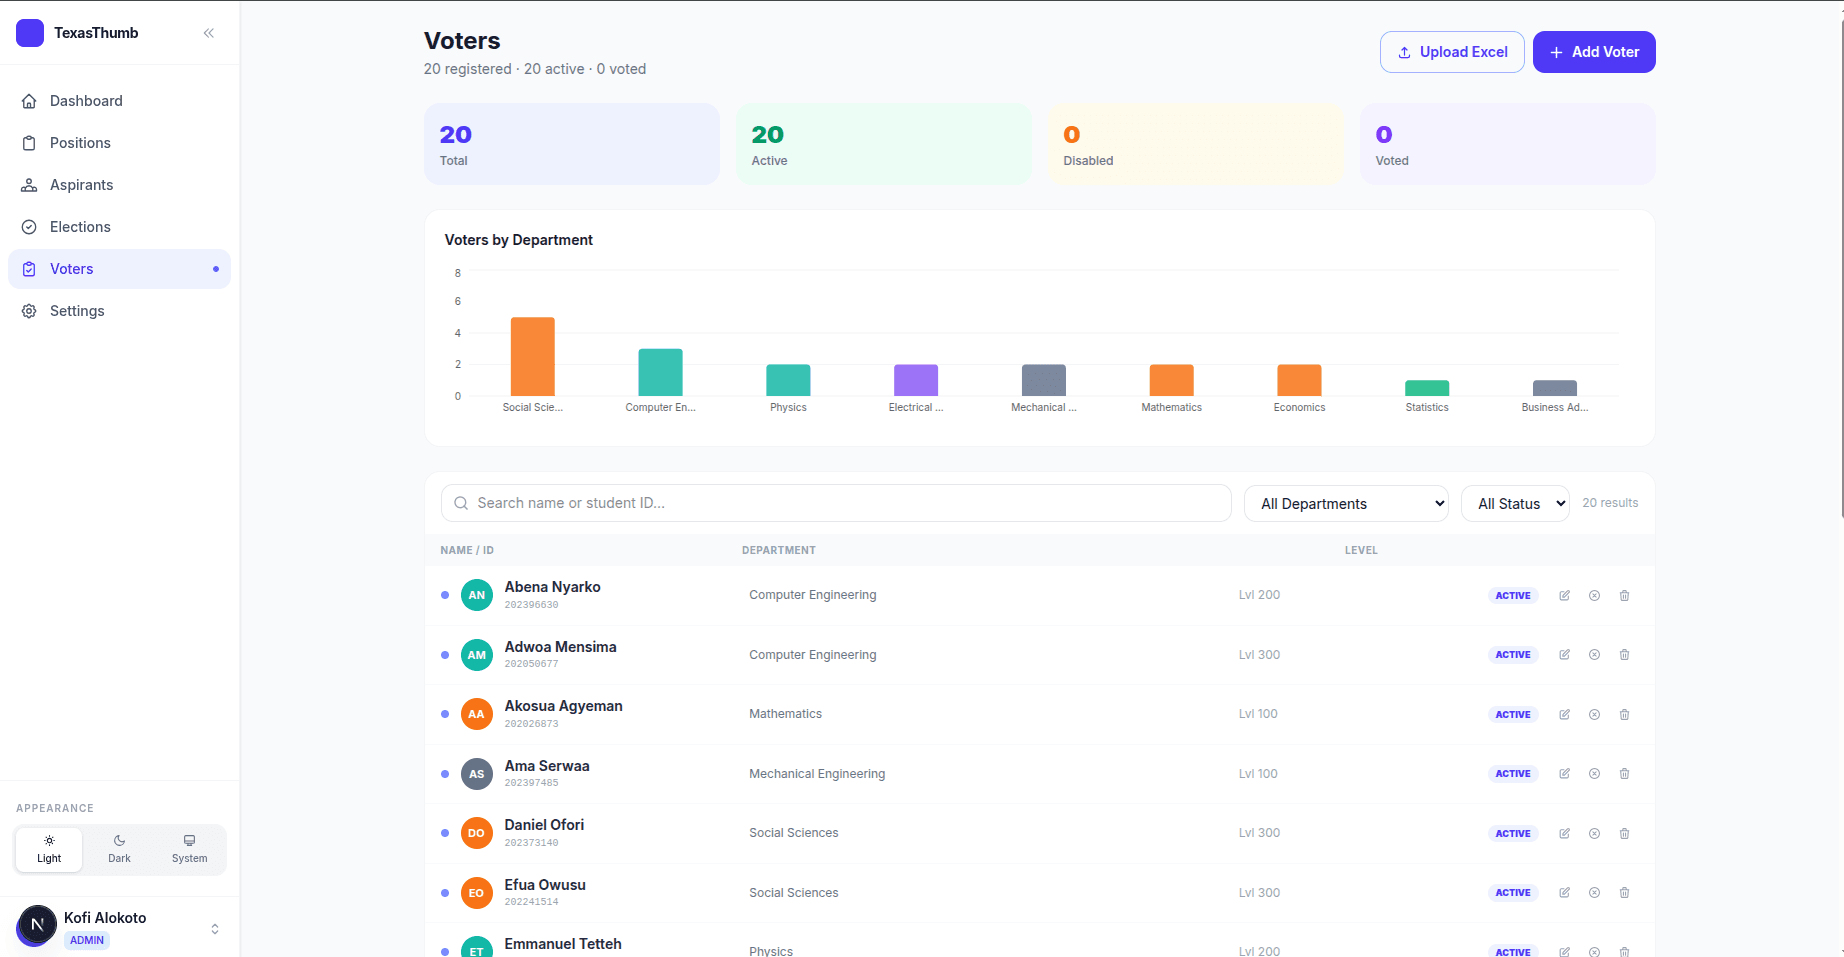Open the Elections section

click(x=79, y=226)
